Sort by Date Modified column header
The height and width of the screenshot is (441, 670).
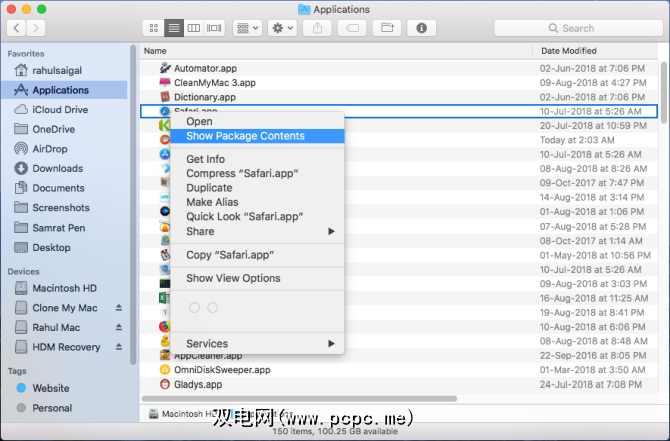click(595, 51)
